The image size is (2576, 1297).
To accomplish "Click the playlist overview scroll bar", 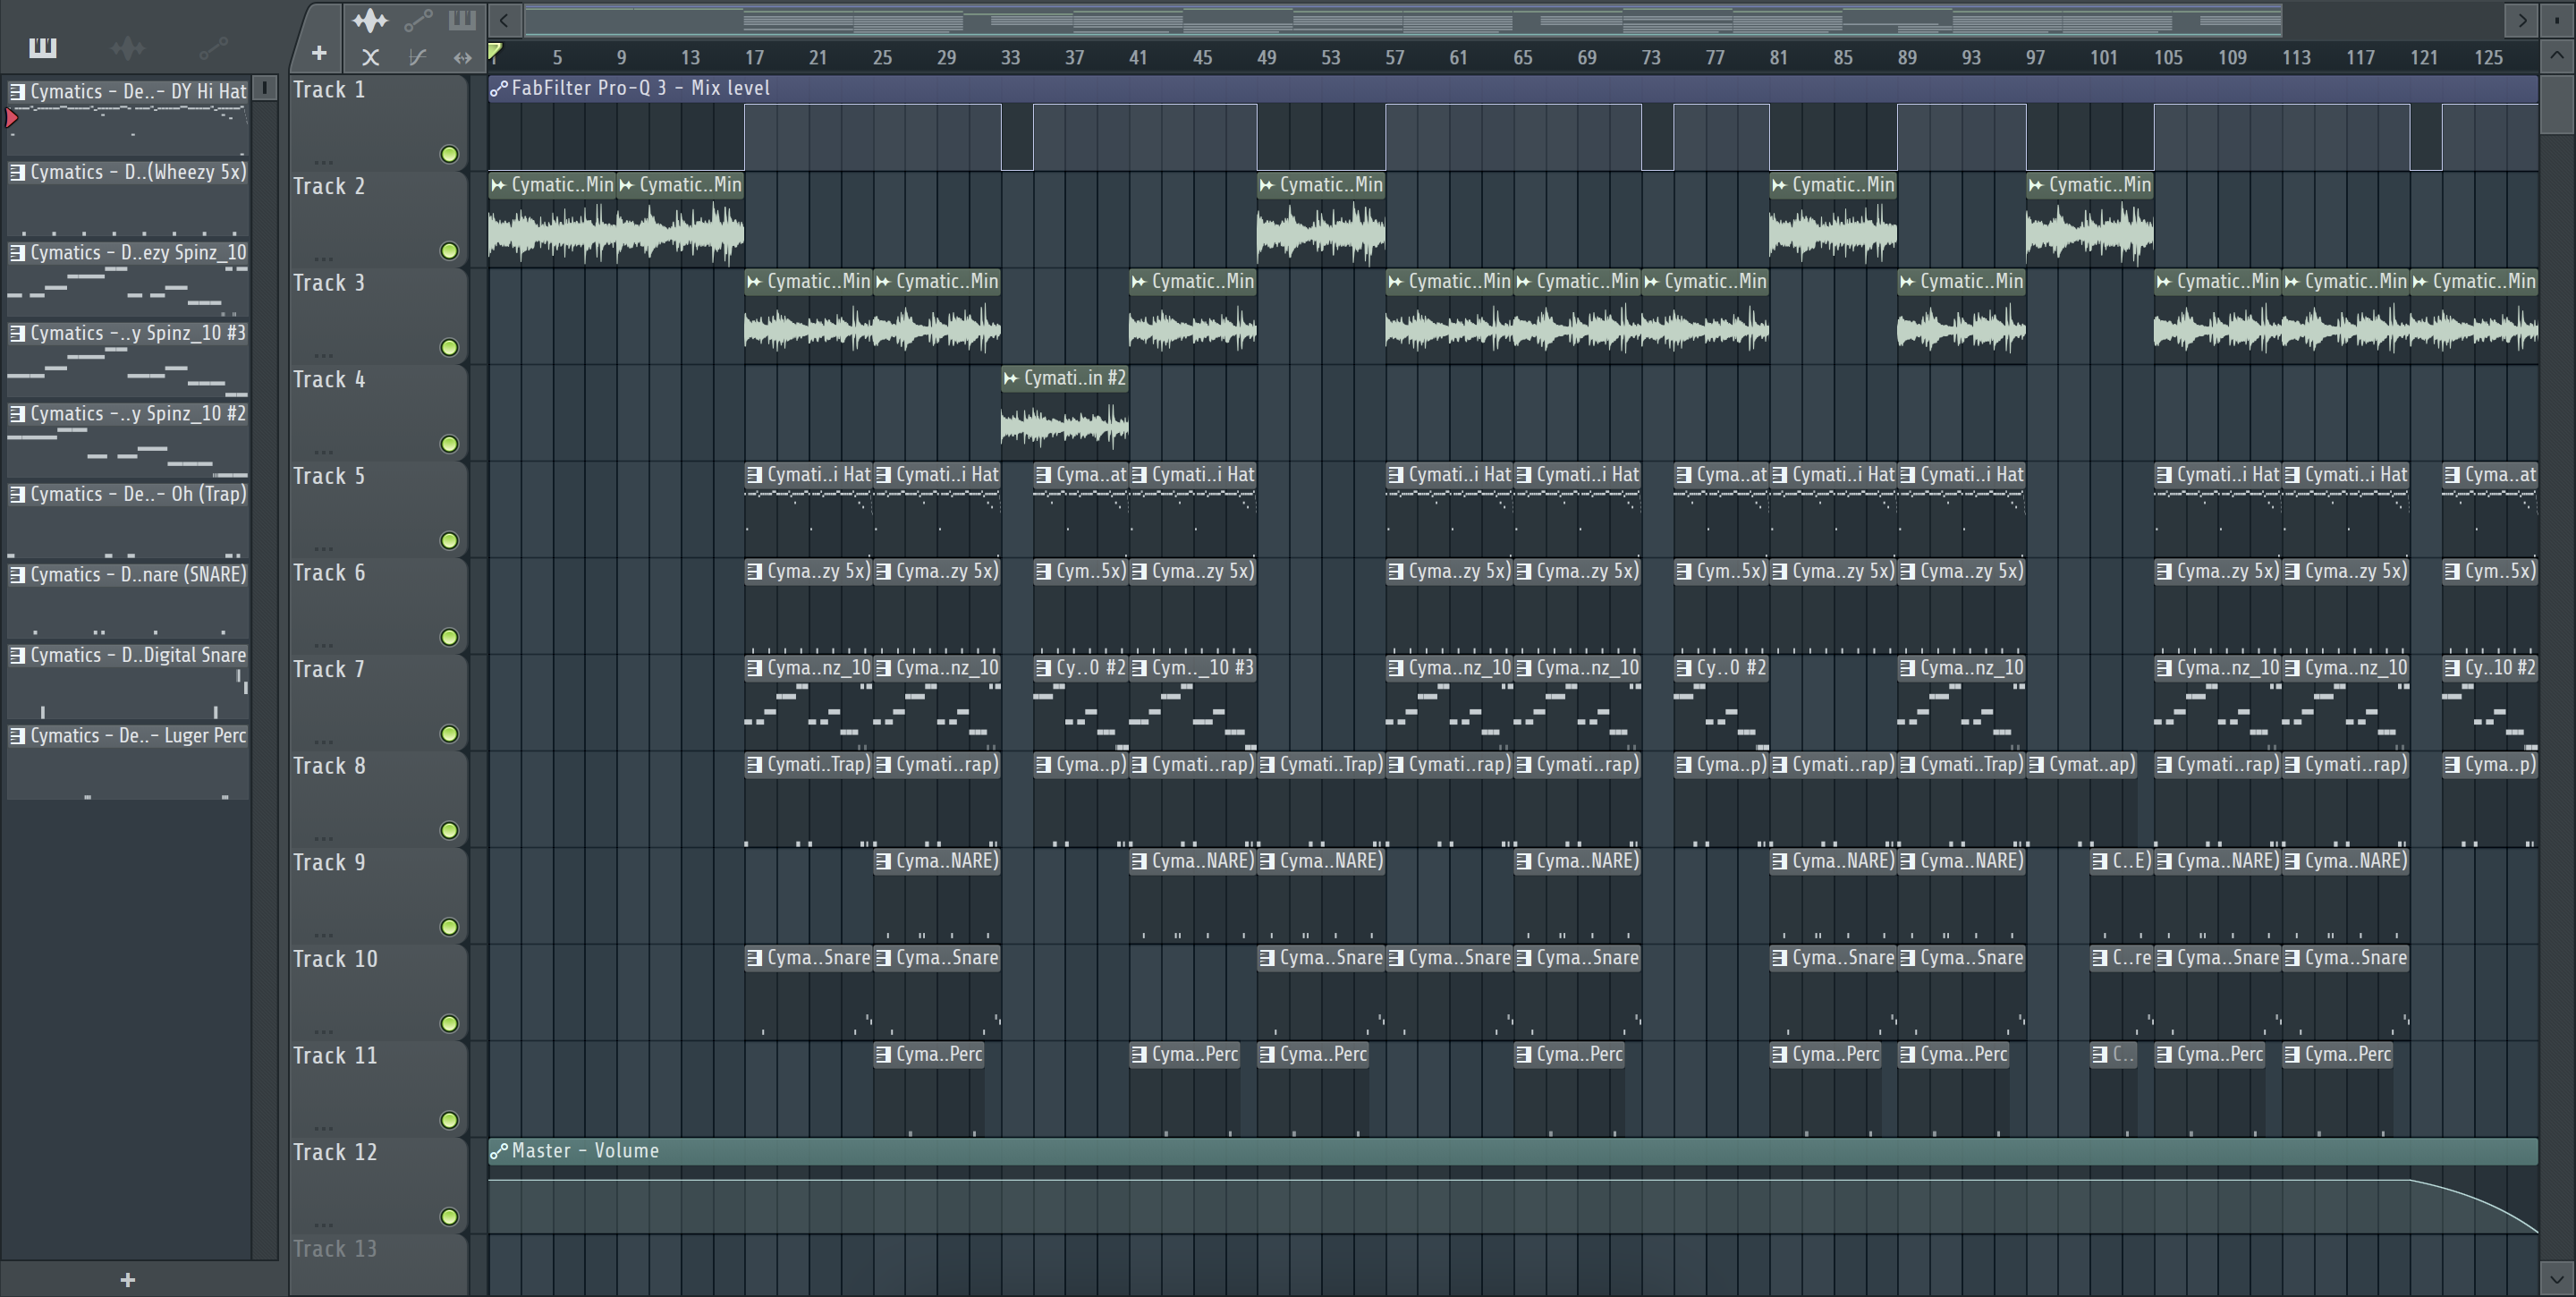I will point(1403,20).
